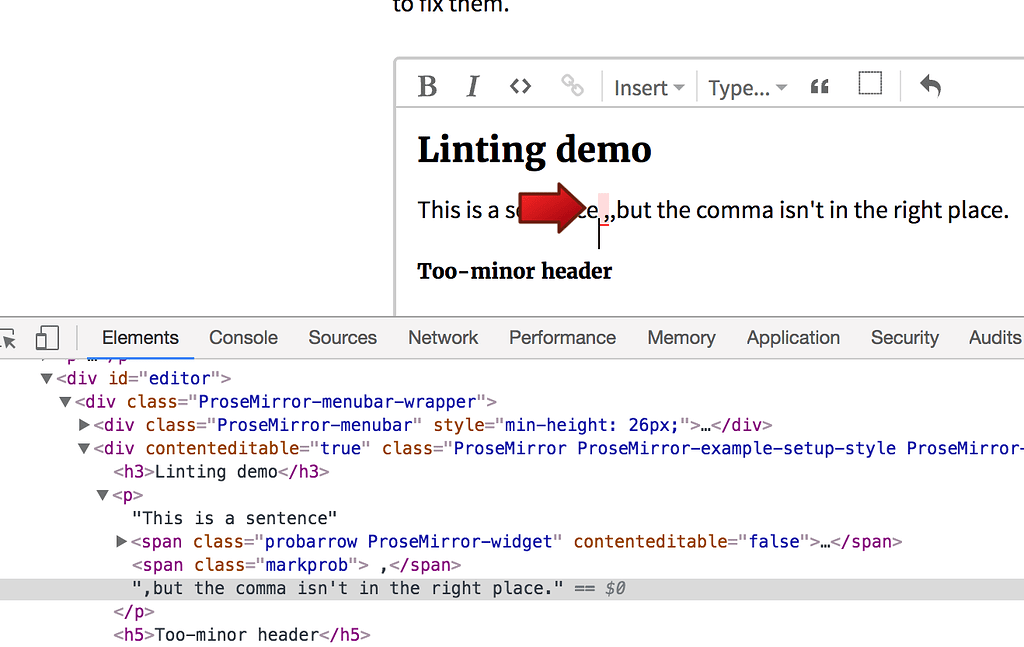Viewport: 1024px width, 647px height.
Task: Open the Performance tab
Action: [562, 338]
